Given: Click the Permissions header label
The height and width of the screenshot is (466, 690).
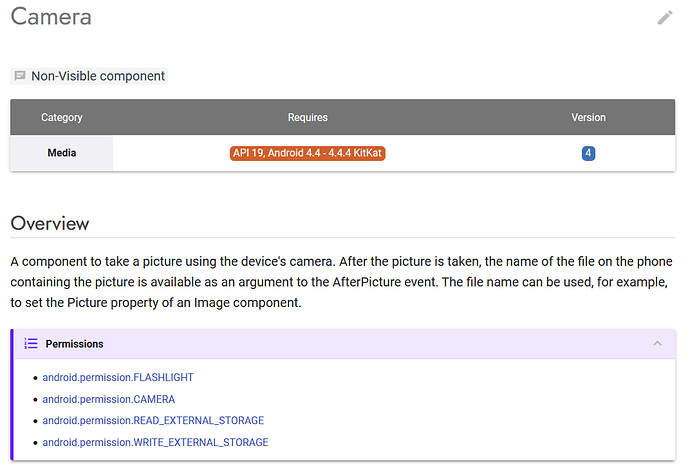Looking at the screenshot, I should click(74, 344).
